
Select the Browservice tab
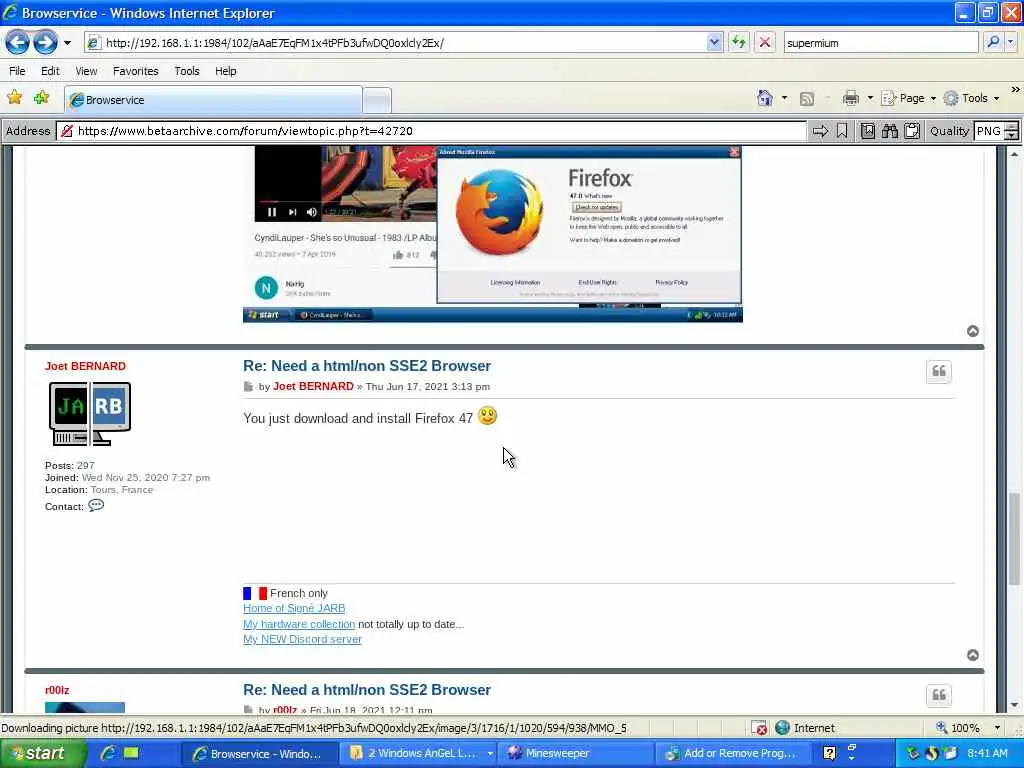click(x=214, y=100)
